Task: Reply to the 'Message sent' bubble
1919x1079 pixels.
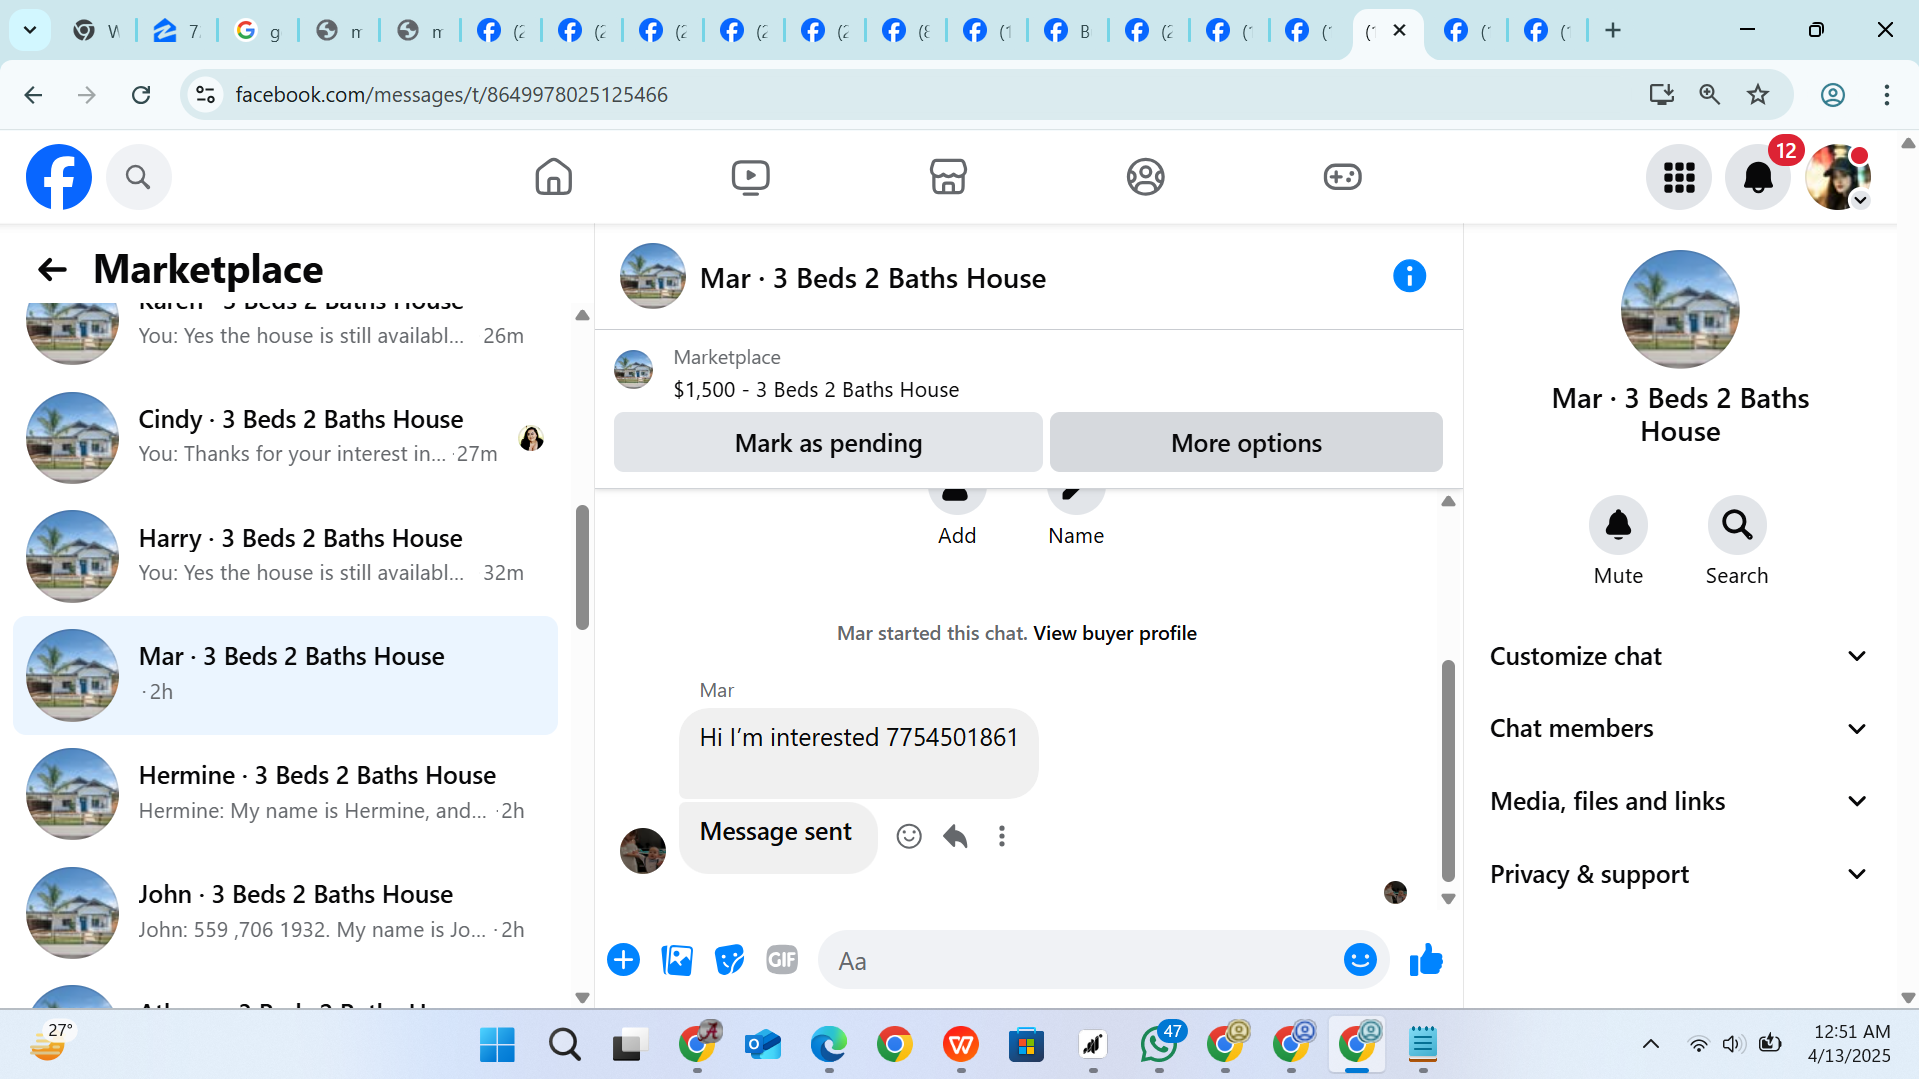Action: 955,836
